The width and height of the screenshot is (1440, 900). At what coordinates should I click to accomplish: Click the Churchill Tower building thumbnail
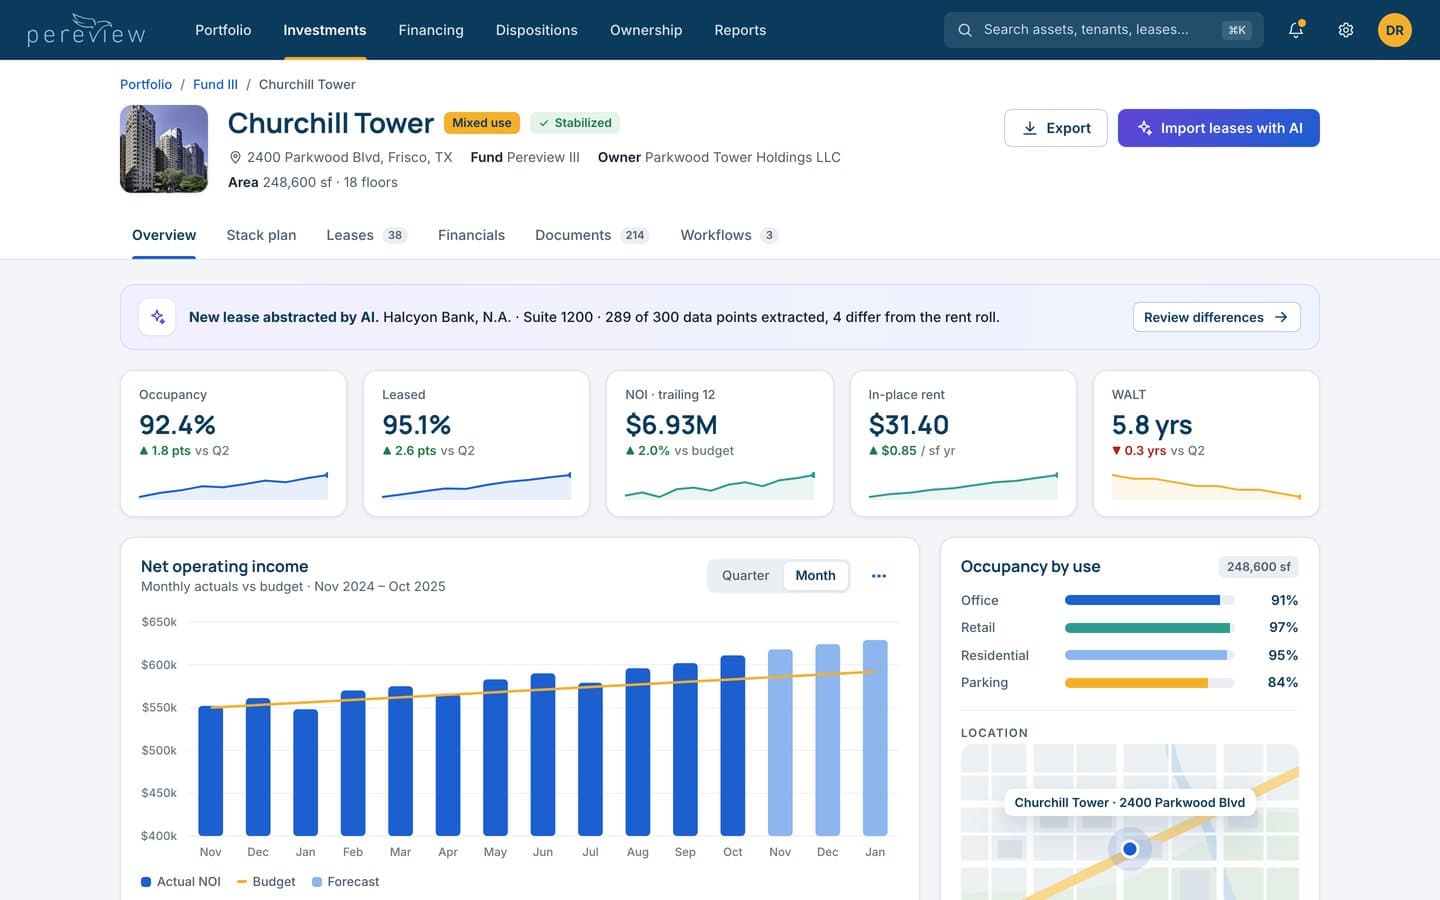tap(164, 149)
